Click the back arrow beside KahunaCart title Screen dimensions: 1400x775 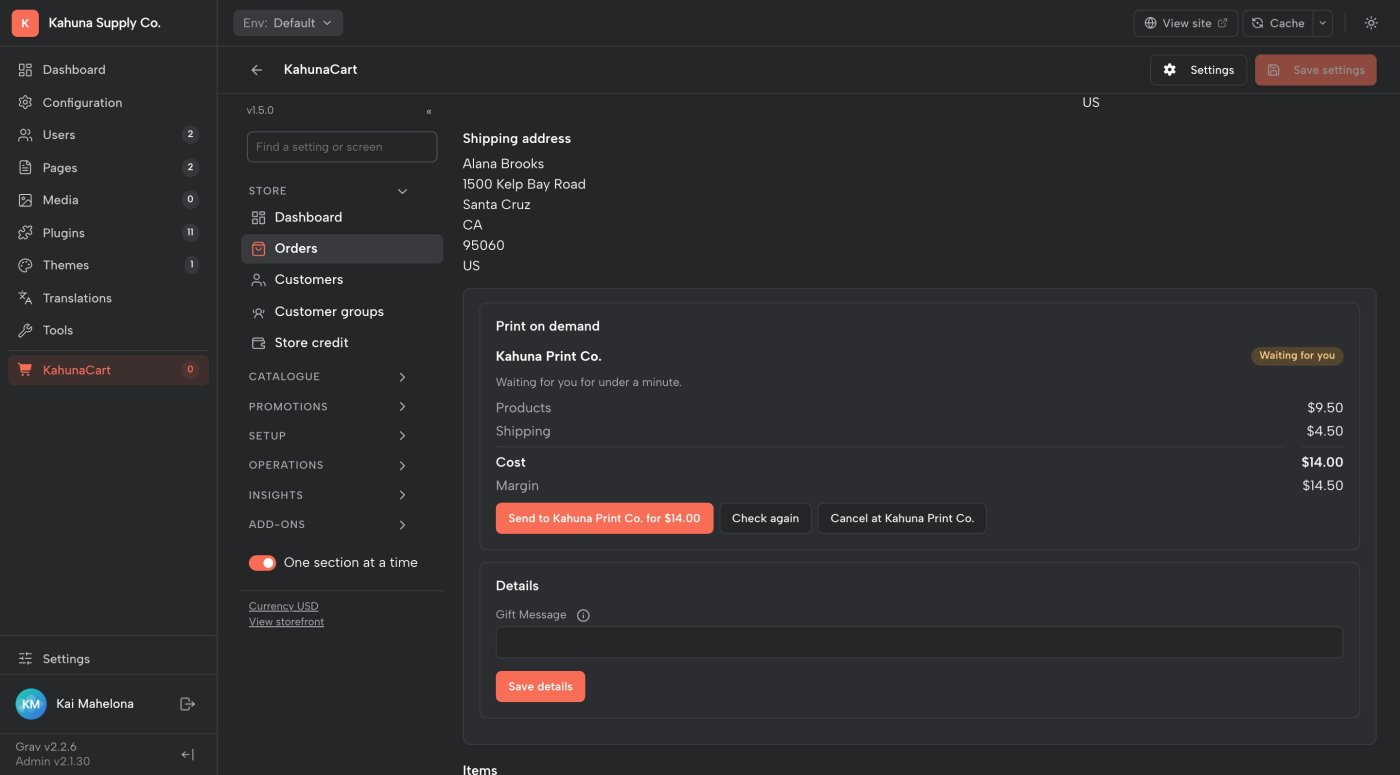[x=257, y=70]
